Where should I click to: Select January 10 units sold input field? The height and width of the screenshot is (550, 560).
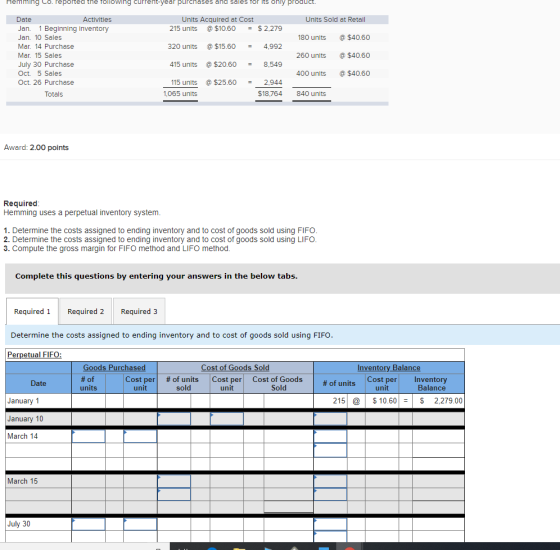pos(174,419)
